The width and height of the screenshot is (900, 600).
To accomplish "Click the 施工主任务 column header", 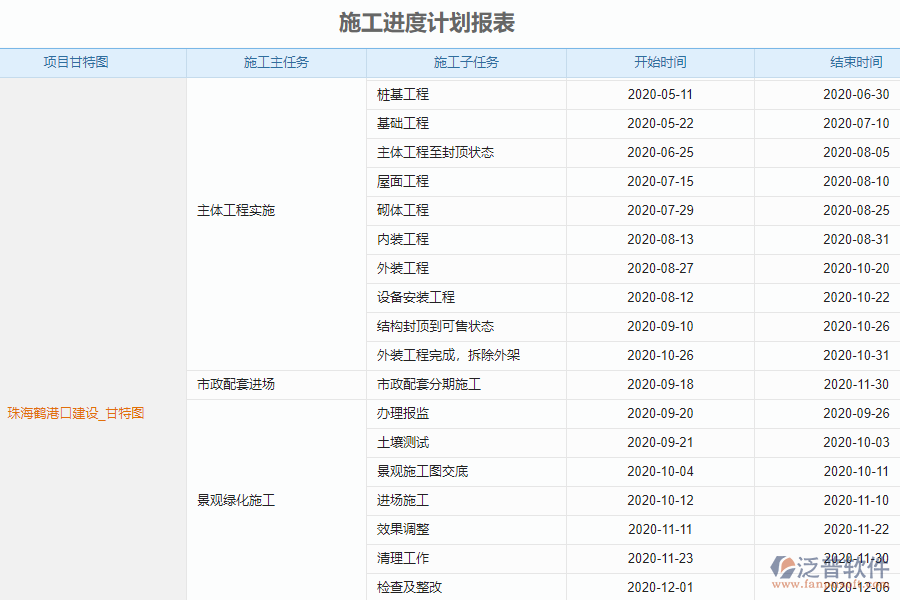I will 276,62.
